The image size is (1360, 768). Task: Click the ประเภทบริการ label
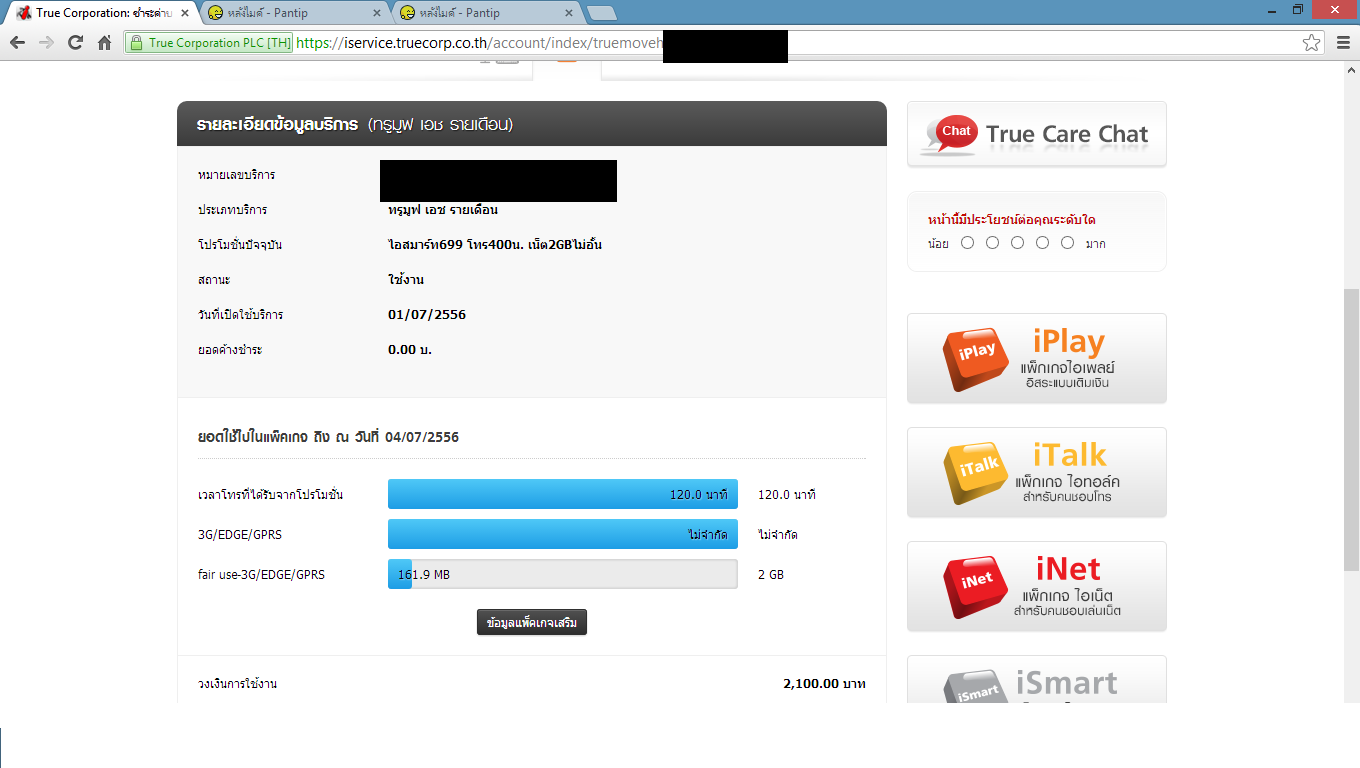[232, 210]
